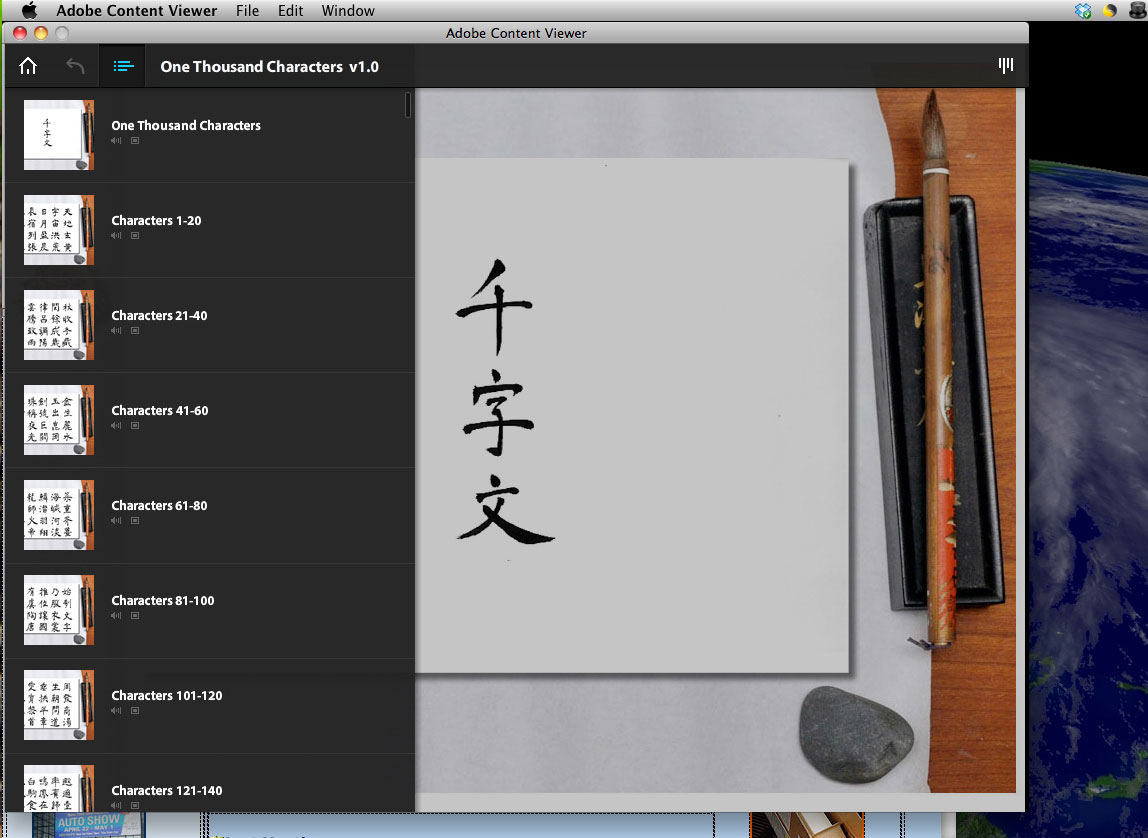Click the audio icon under Characters 21-40
Screen dimensions: 1148x838
[x=116, y=331]
